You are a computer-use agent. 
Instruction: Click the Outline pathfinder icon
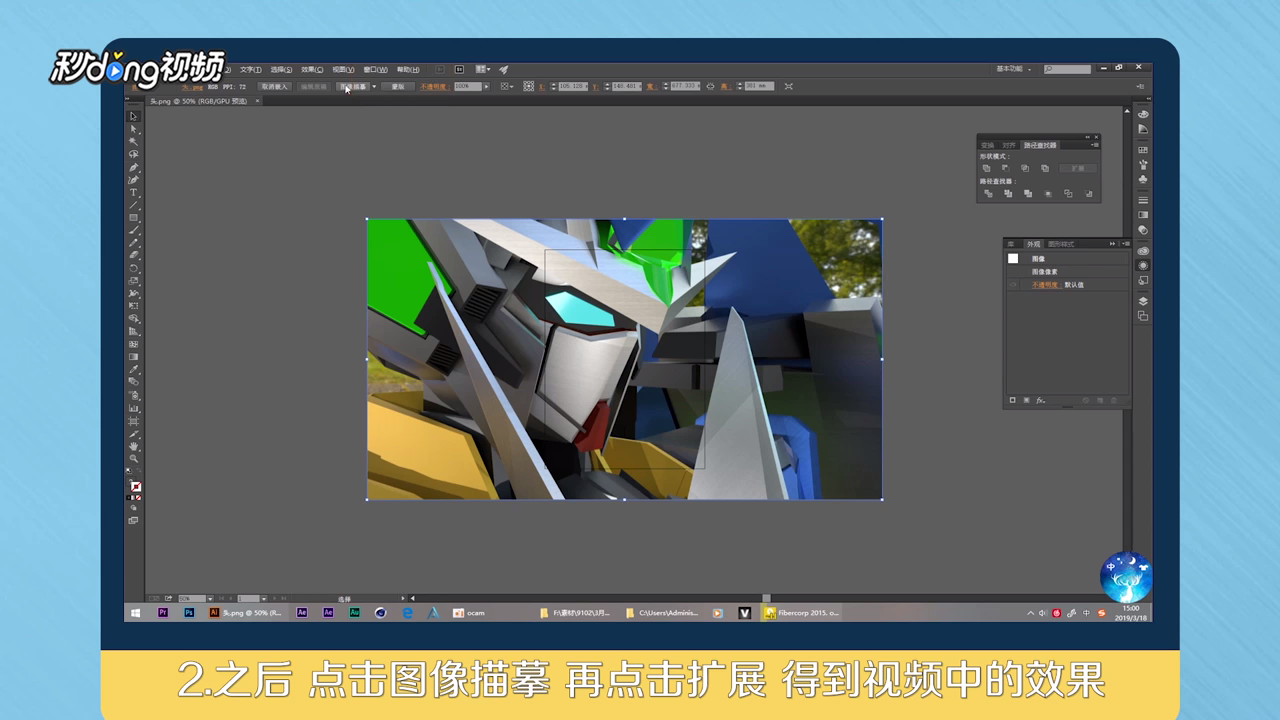1068,193
